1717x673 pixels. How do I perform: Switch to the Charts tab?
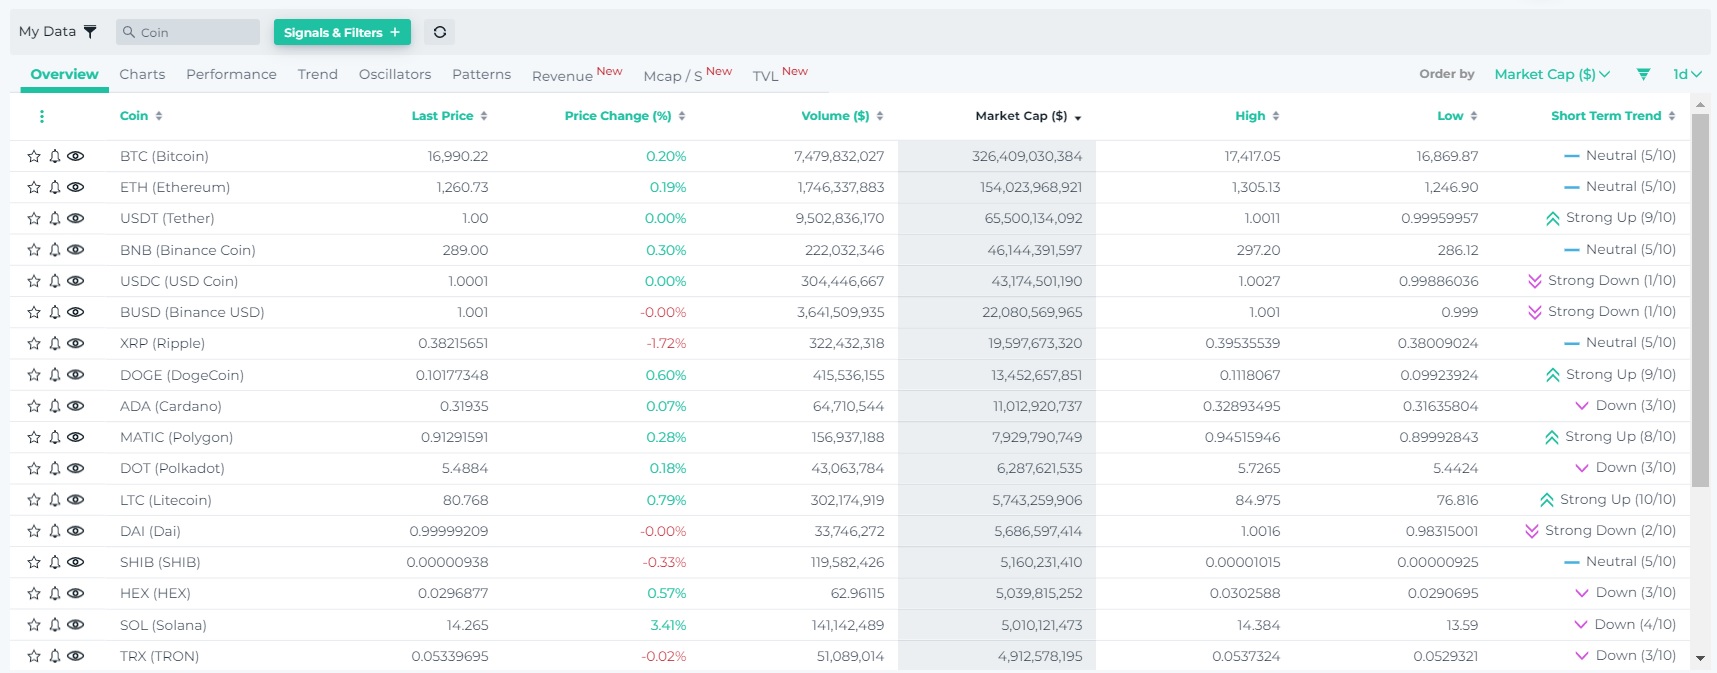142,74
